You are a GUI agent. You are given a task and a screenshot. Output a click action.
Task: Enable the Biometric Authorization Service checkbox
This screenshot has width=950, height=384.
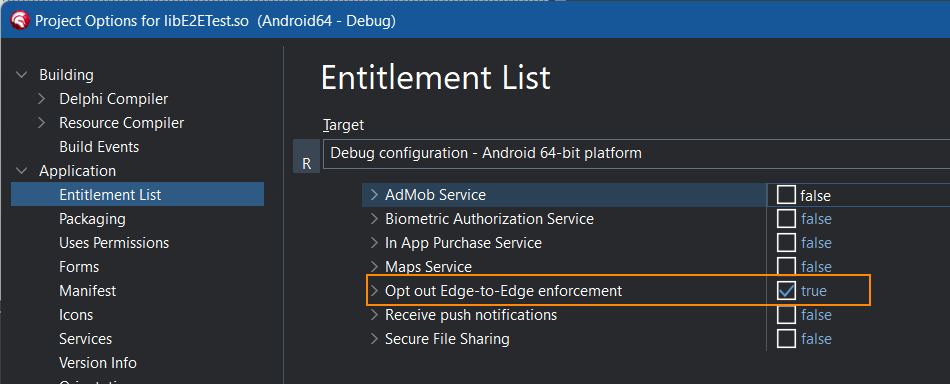pos(786,219)
